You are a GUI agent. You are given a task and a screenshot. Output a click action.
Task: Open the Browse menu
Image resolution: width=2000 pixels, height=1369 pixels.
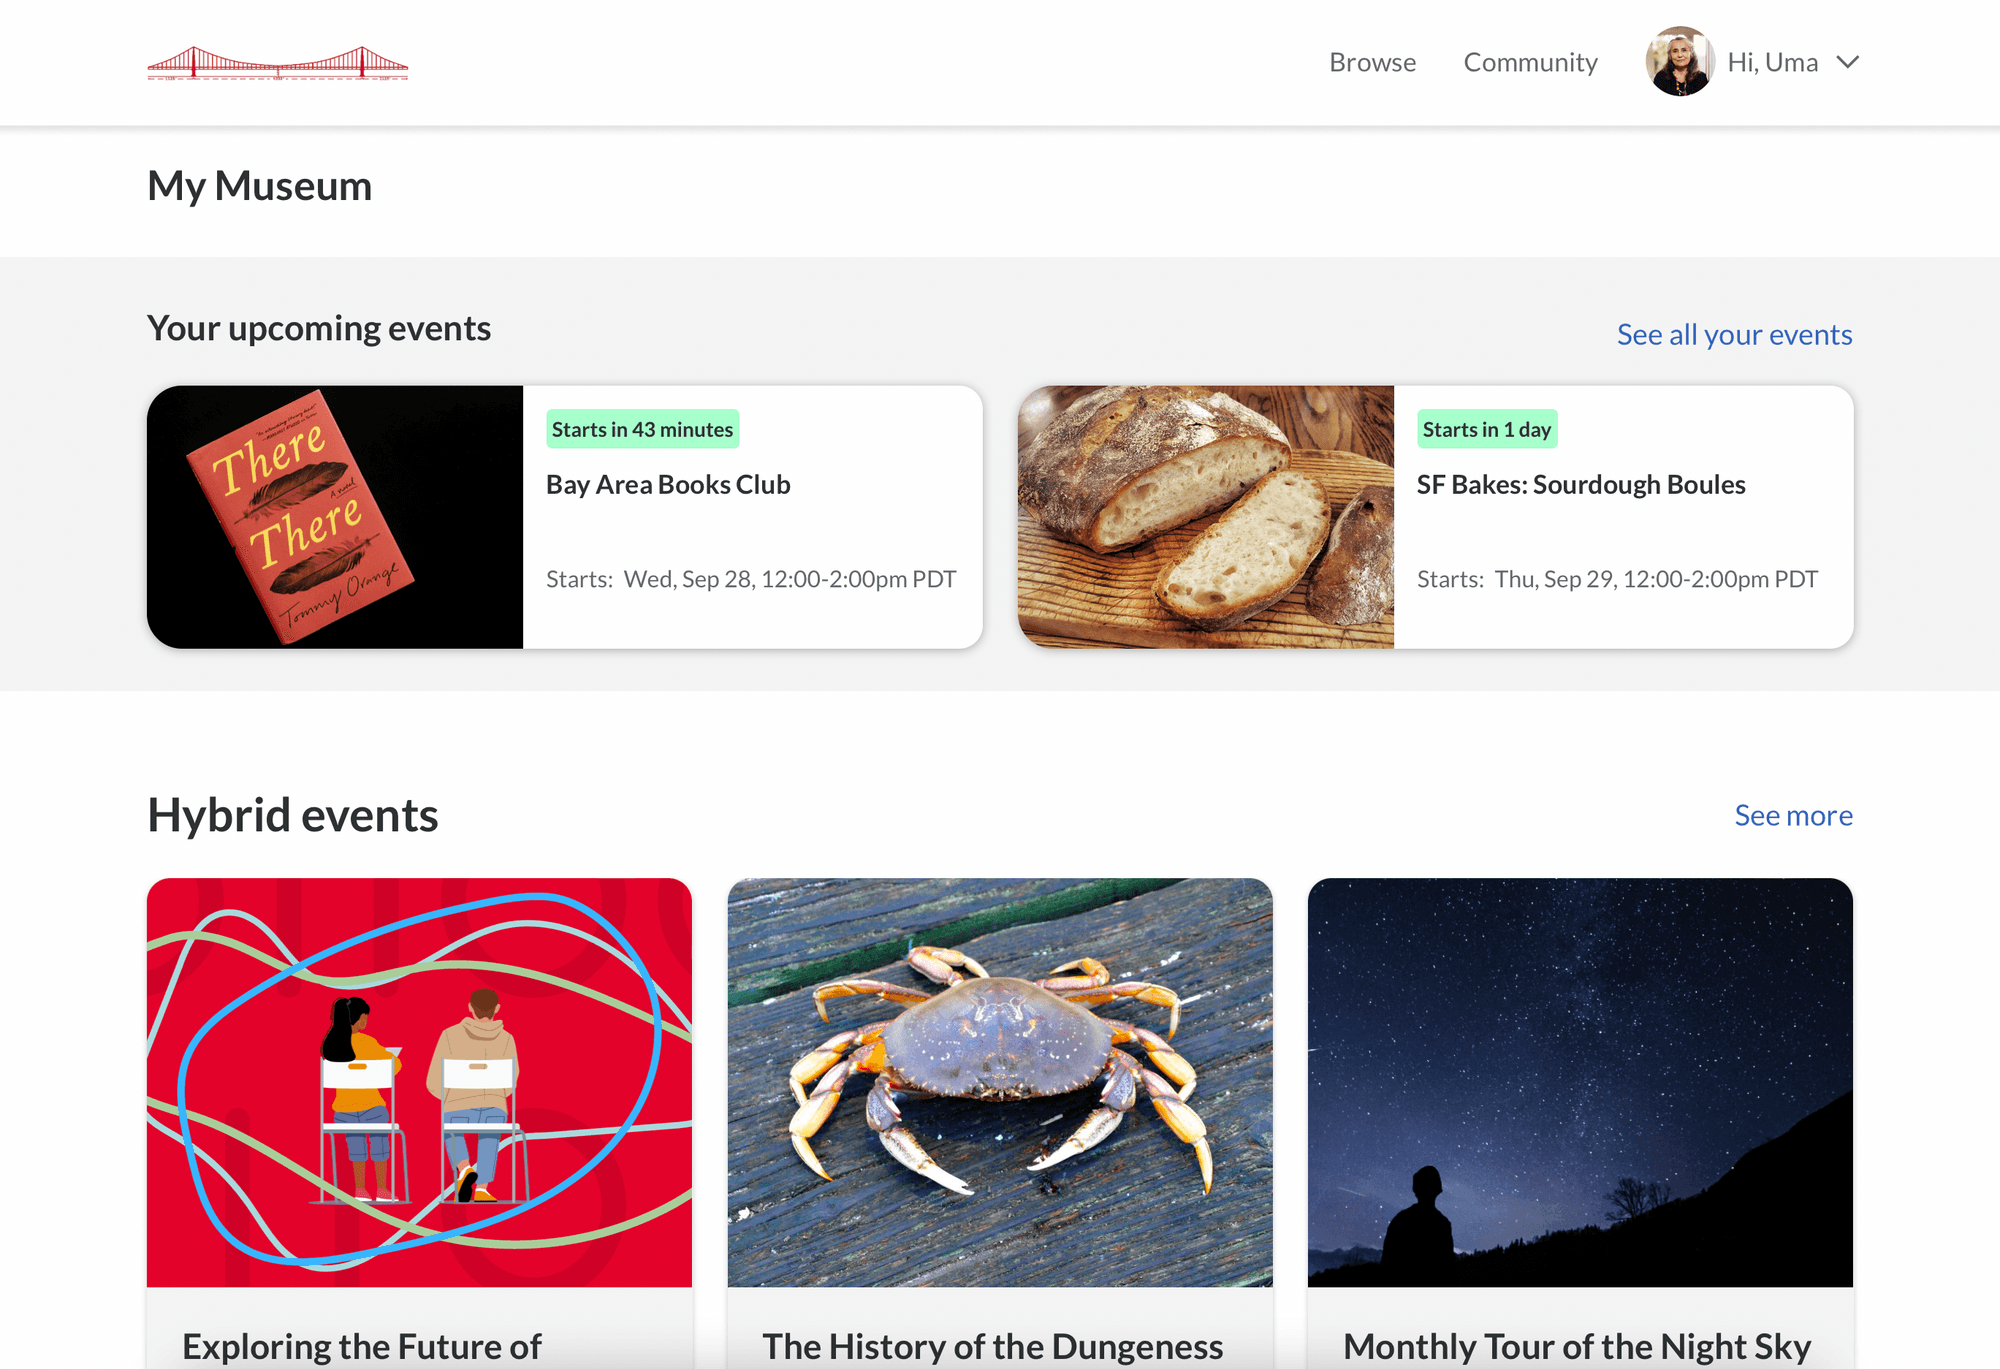click(x=1372, y=62)
